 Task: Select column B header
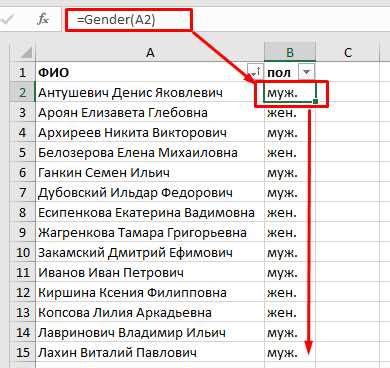click(290, 52)
